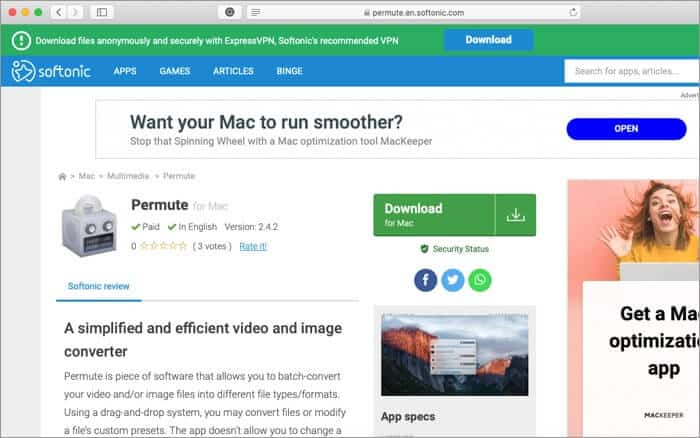Click the Get a Mac optimization app ad
Viewport: 700px width, 438px height.
[x=634, y=308]
